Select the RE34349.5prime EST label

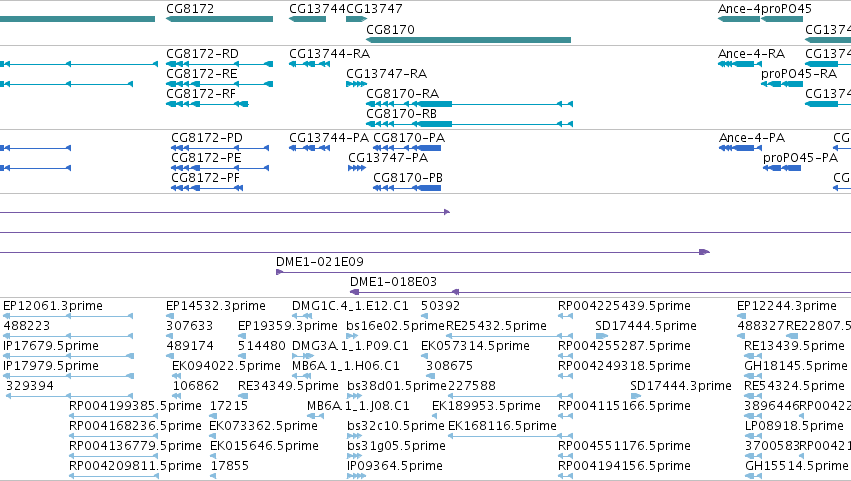click(288, 387)
